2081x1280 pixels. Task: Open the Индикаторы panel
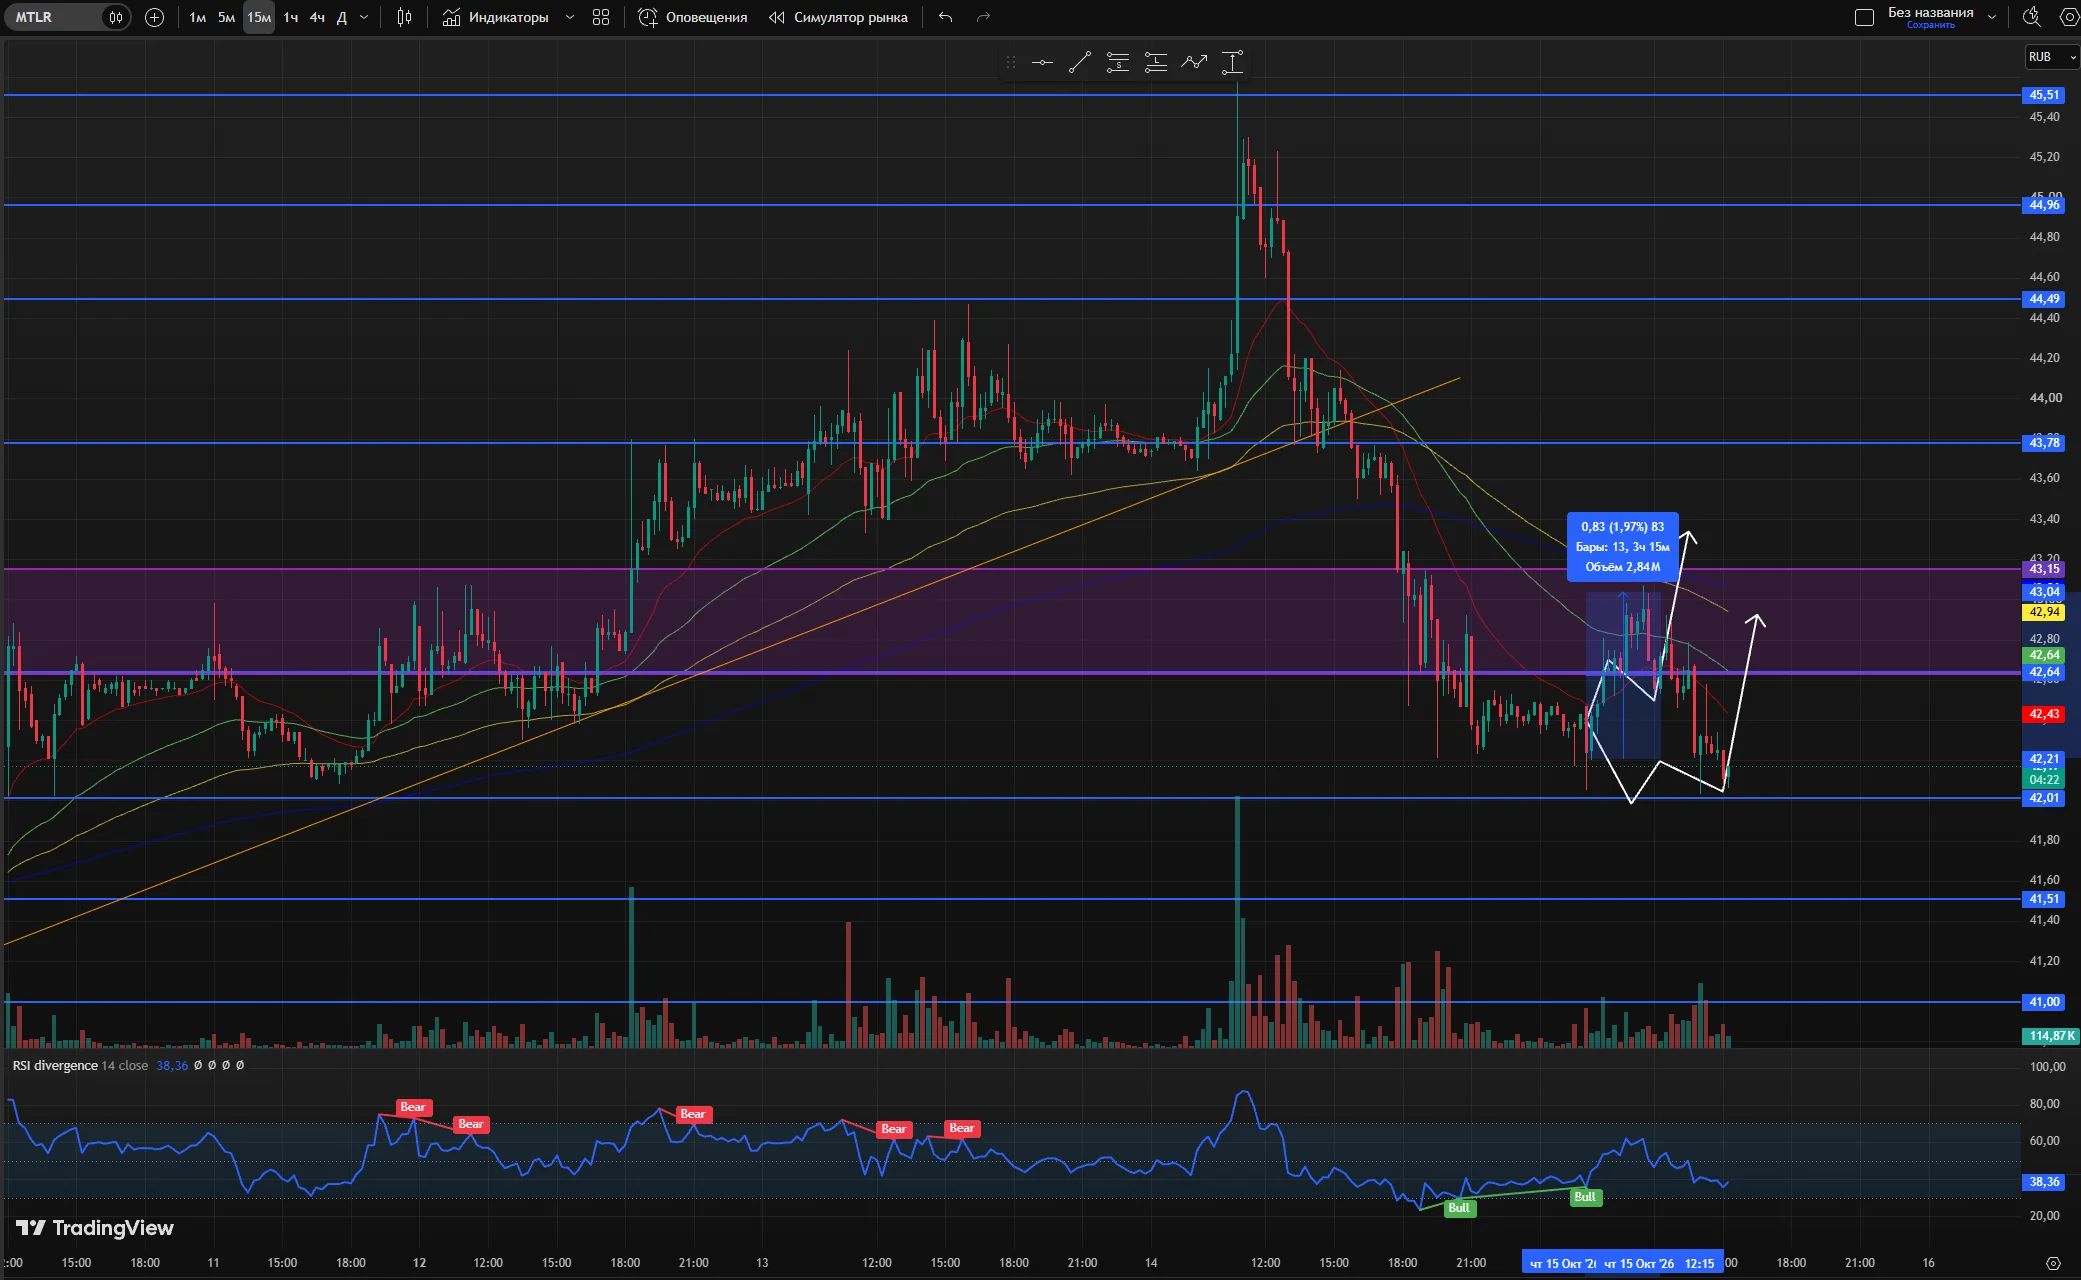pos(496,17)
